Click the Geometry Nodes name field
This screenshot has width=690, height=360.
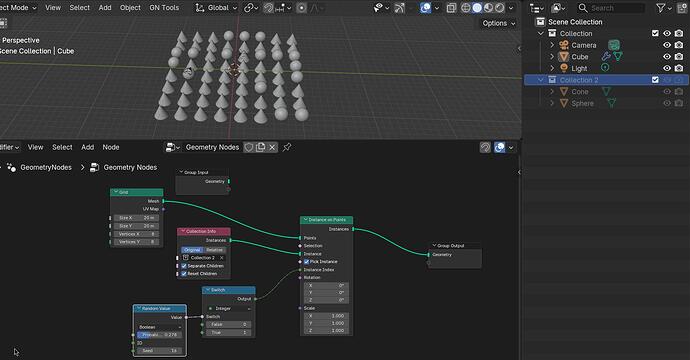pos(212,147)
